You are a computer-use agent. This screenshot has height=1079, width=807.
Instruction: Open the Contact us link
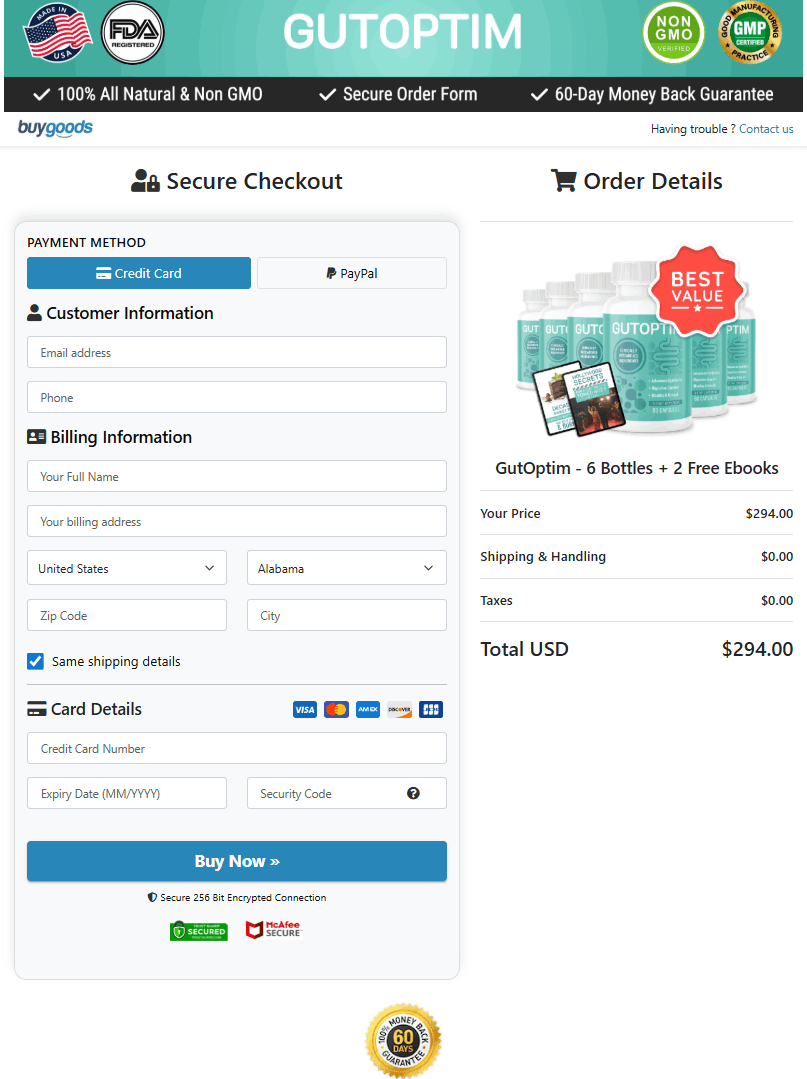(x=766, y=129)
